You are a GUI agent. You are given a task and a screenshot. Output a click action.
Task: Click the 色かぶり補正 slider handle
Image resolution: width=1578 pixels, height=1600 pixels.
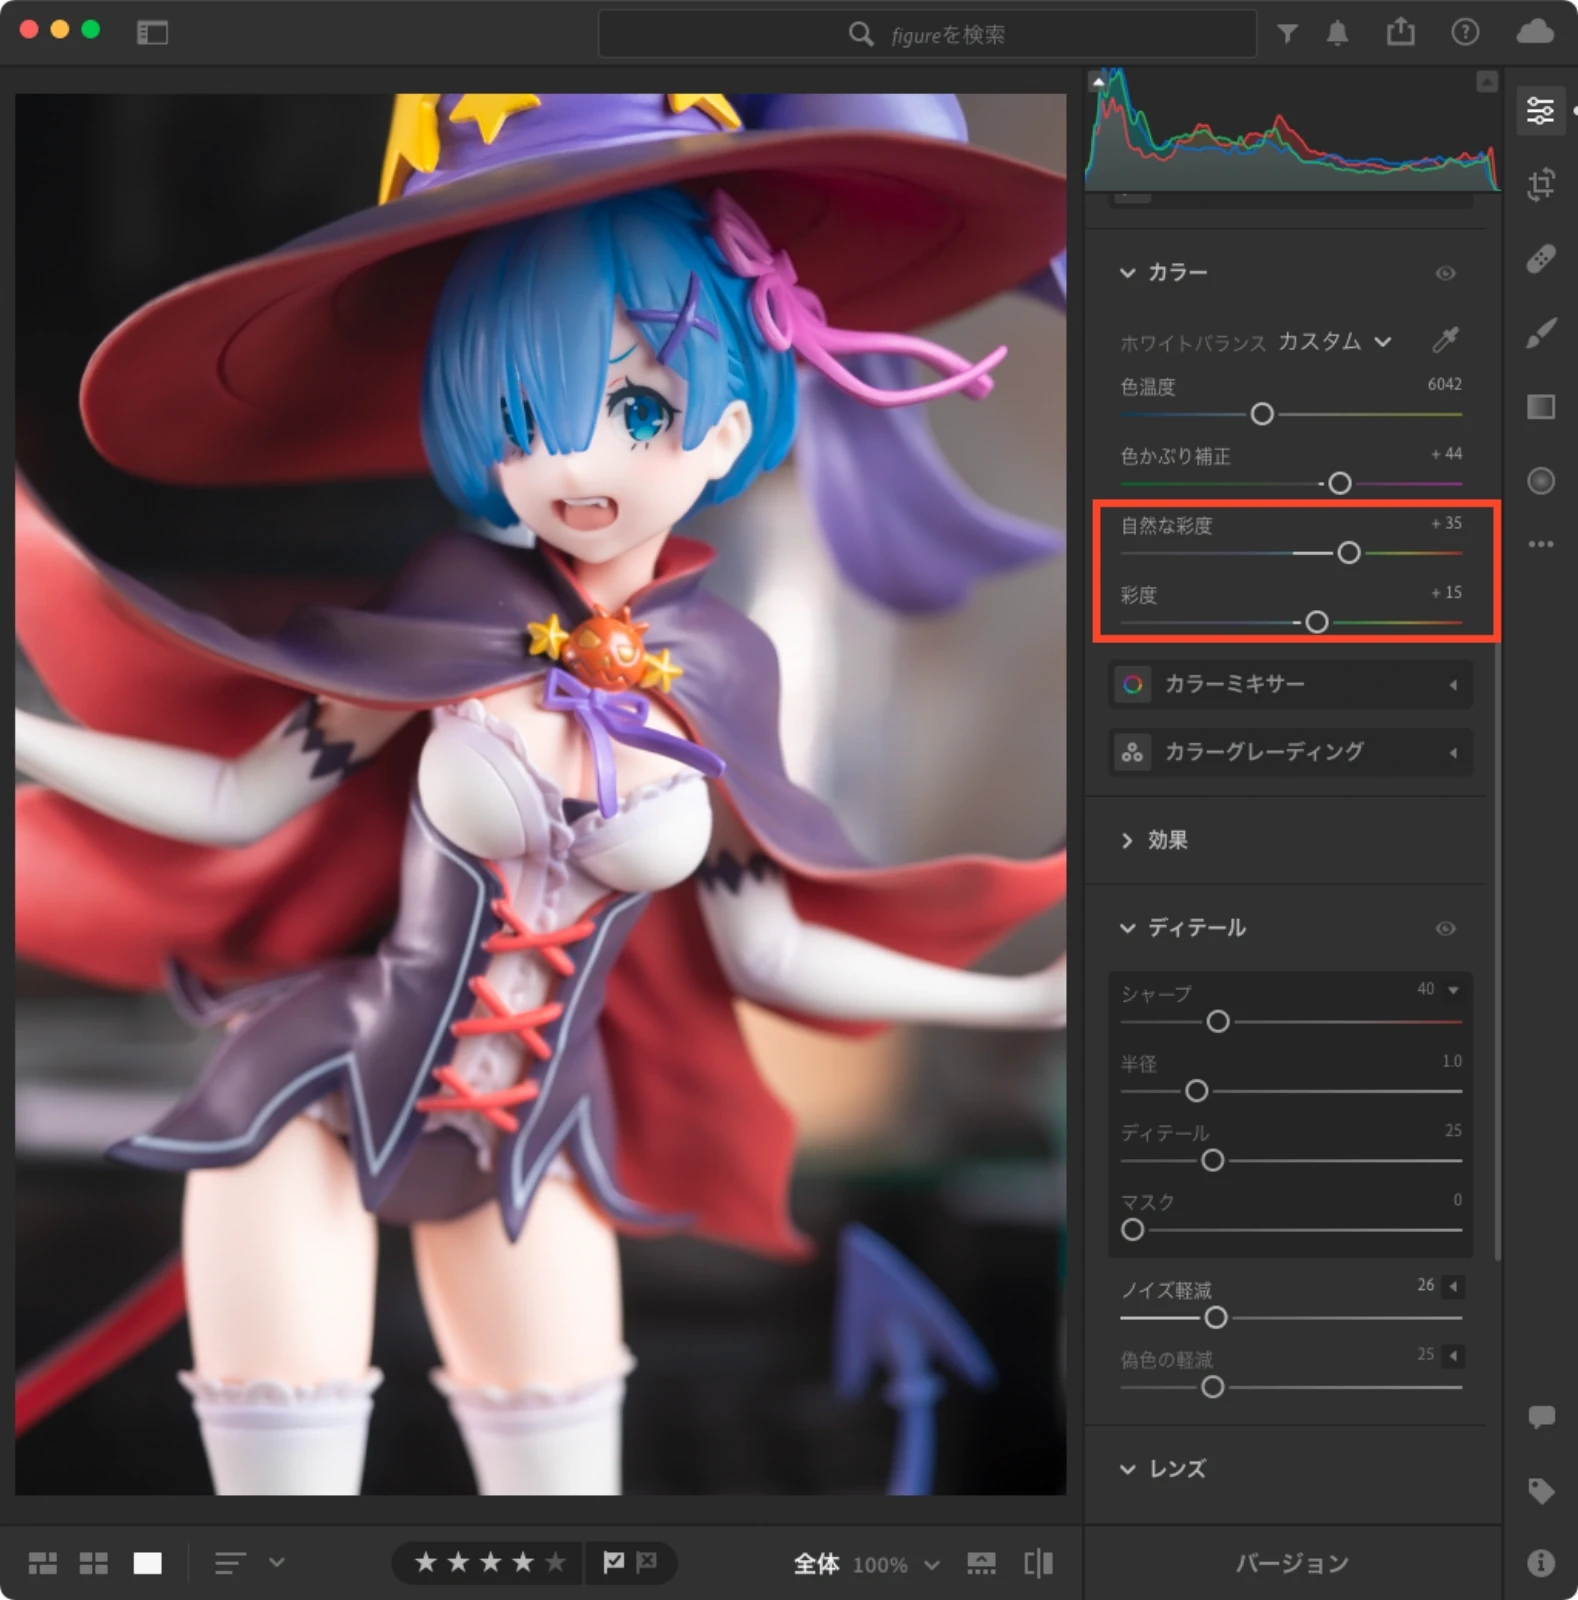click(x=1339, y=484)
